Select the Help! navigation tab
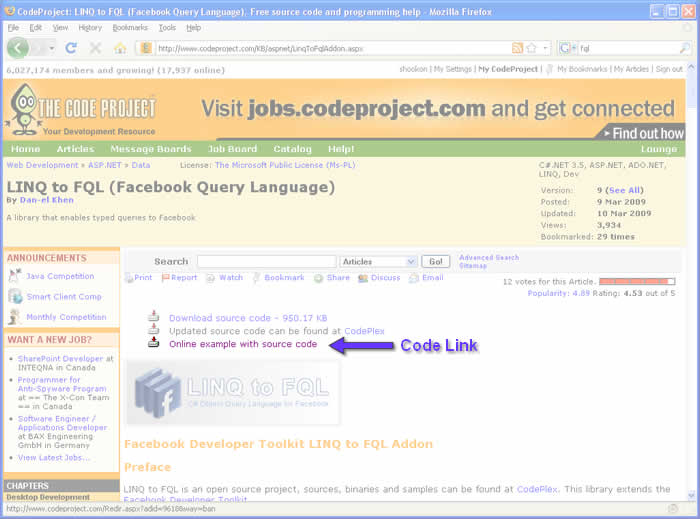The width and height of the screenshot is (700, 519). pos(341,149)
